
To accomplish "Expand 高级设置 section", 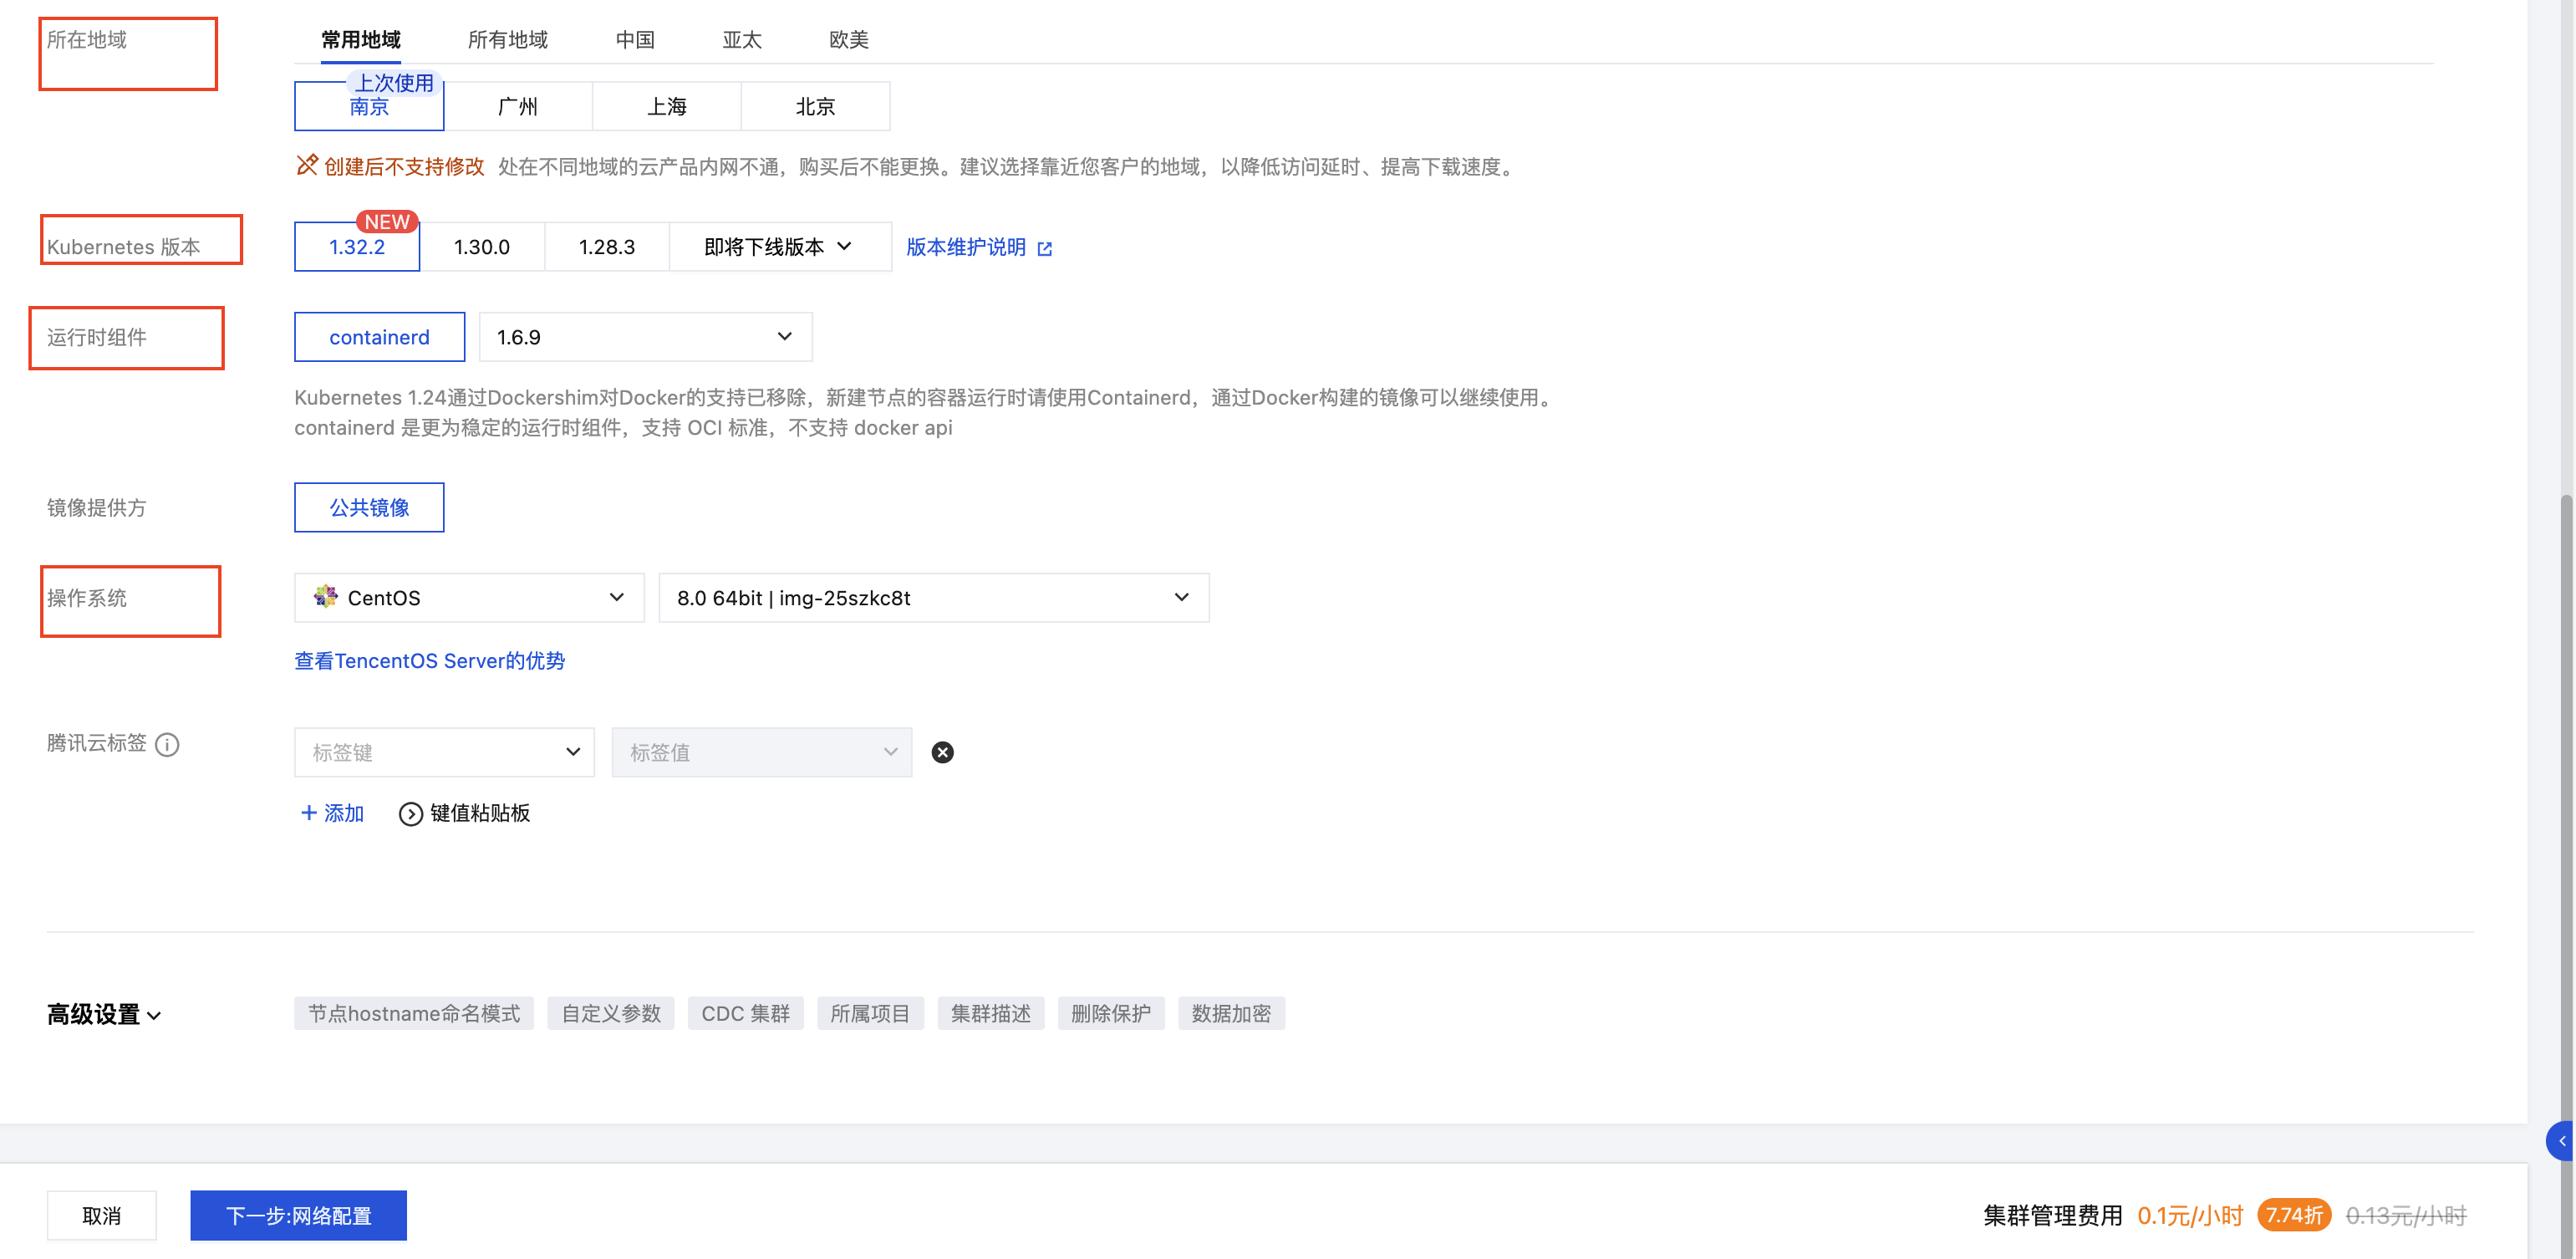I will pos(104,1014).
